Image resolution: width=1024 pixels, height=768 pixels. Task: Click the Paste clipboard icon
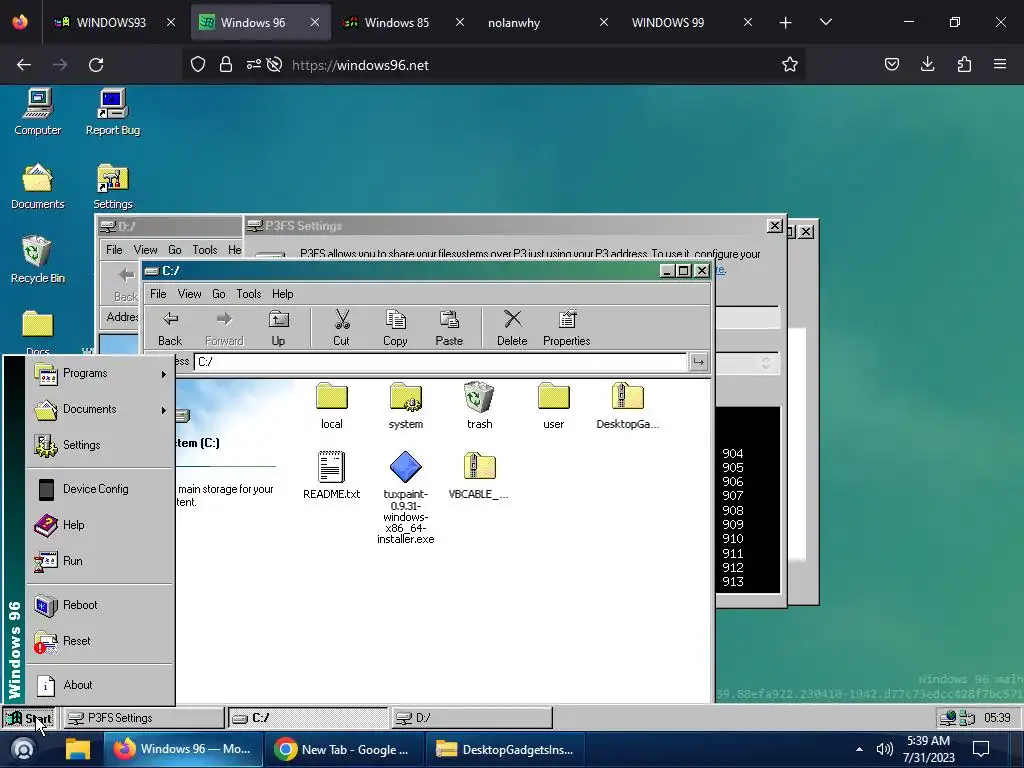point(449,328)
